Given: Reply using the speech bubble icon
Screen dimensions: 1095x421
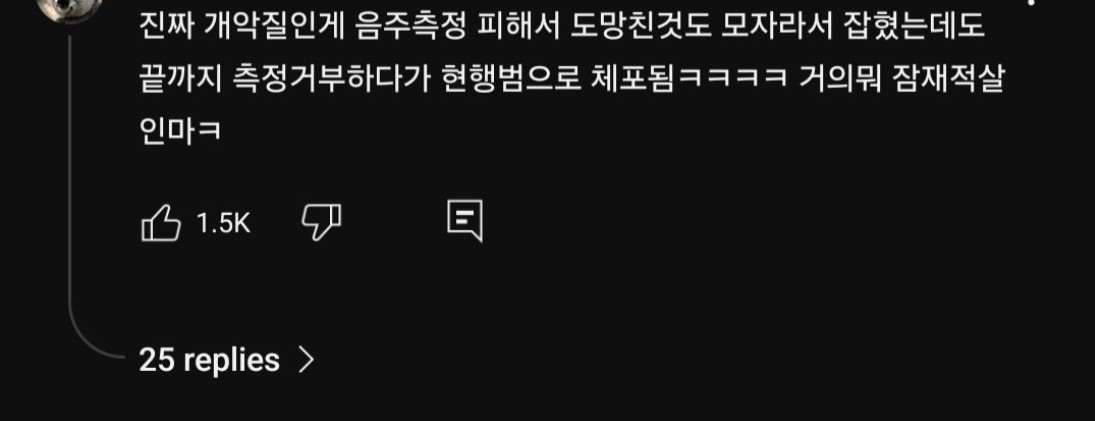Looking at the screenshot, I should (464, 222).
